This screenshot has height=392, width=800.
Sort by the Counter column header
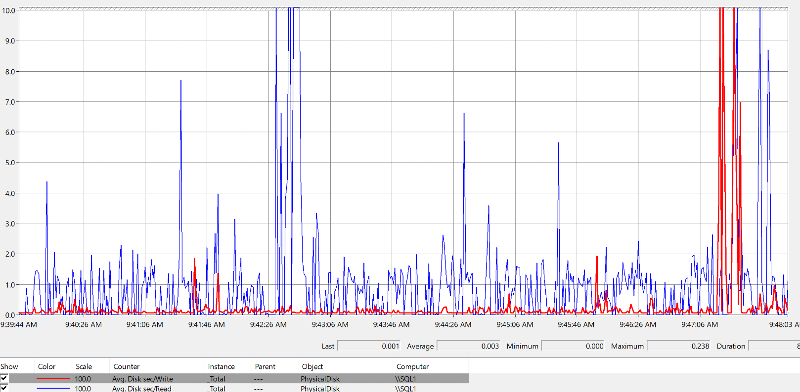(126, 366)
